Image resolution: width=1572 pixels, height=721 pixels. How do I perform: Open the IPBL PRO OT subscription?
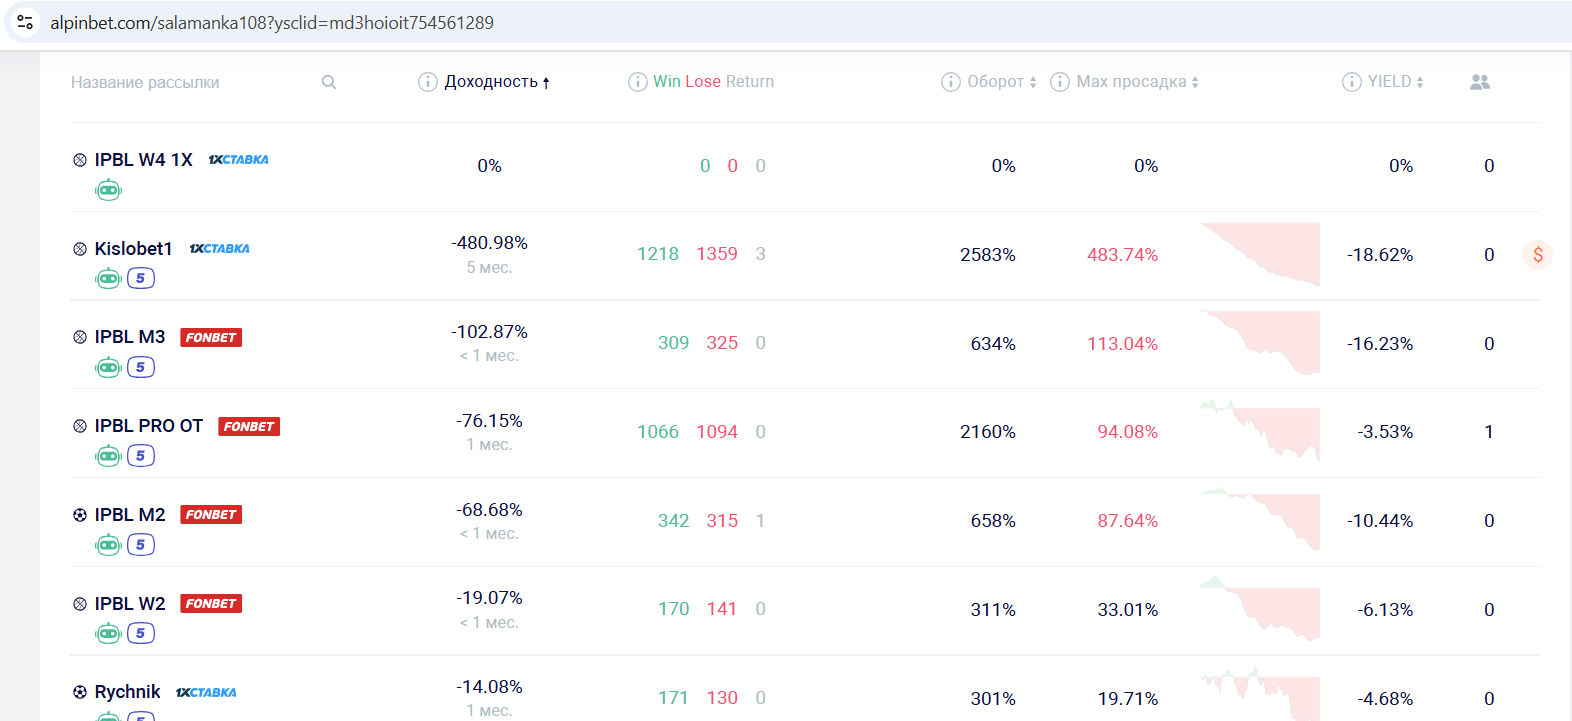[148, 426]
